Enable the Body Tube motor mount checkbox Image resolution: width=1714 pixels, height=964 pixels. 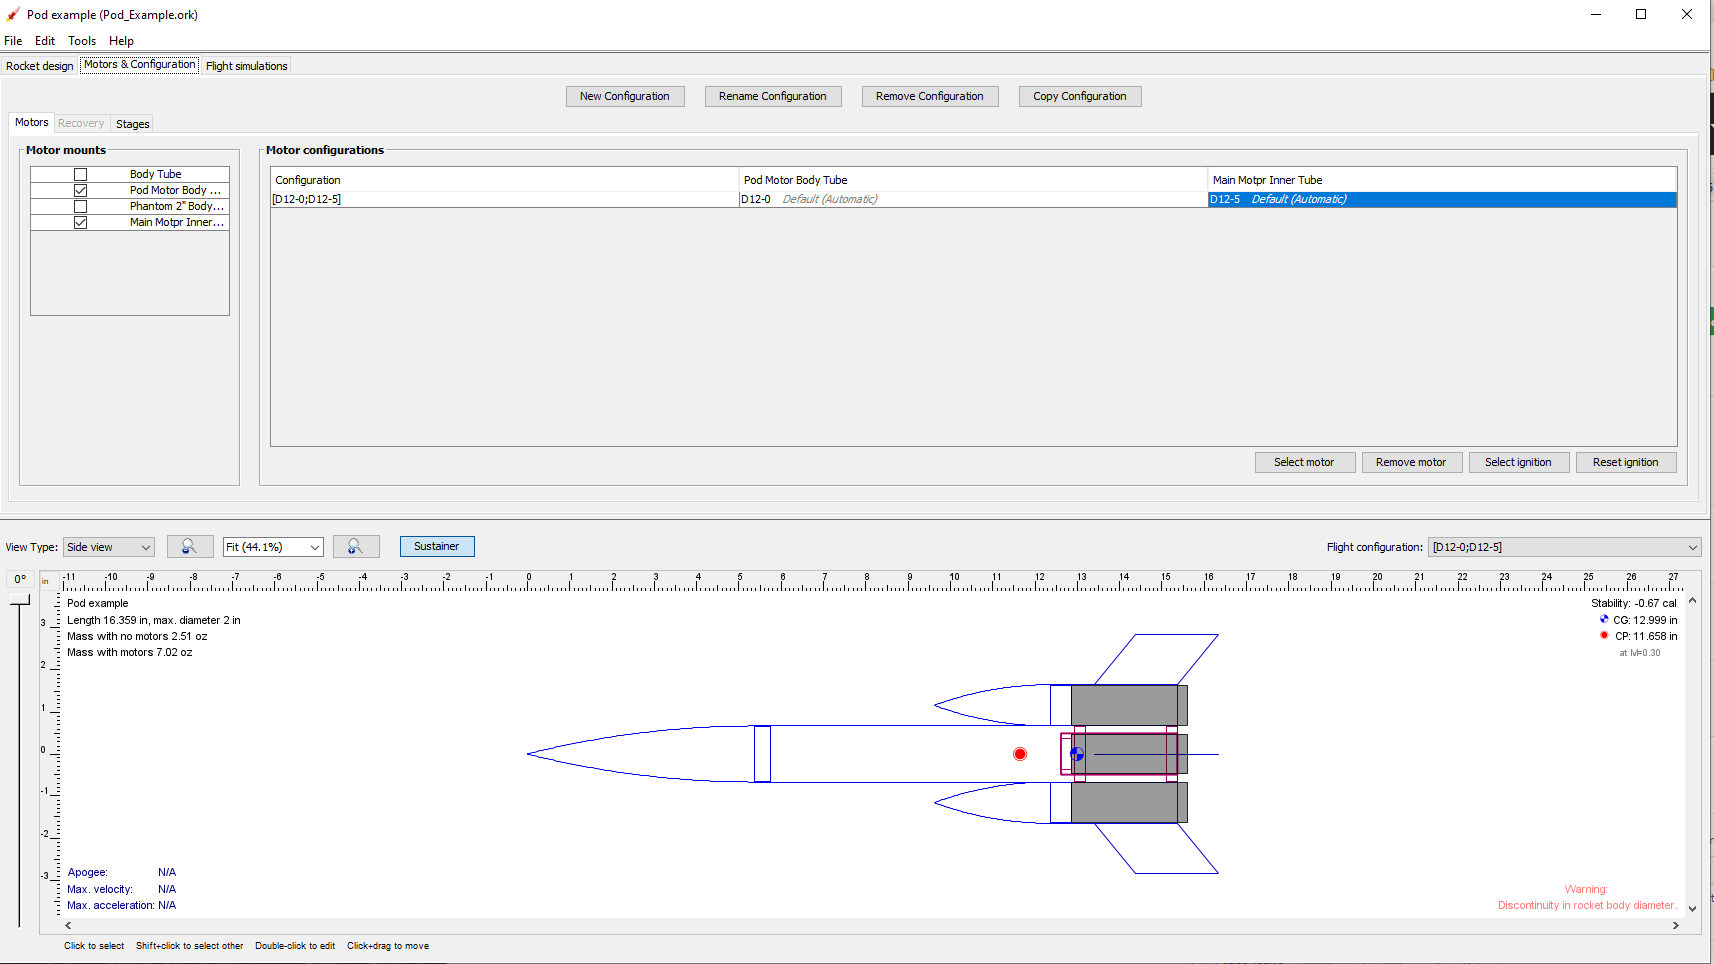(80, 173)
